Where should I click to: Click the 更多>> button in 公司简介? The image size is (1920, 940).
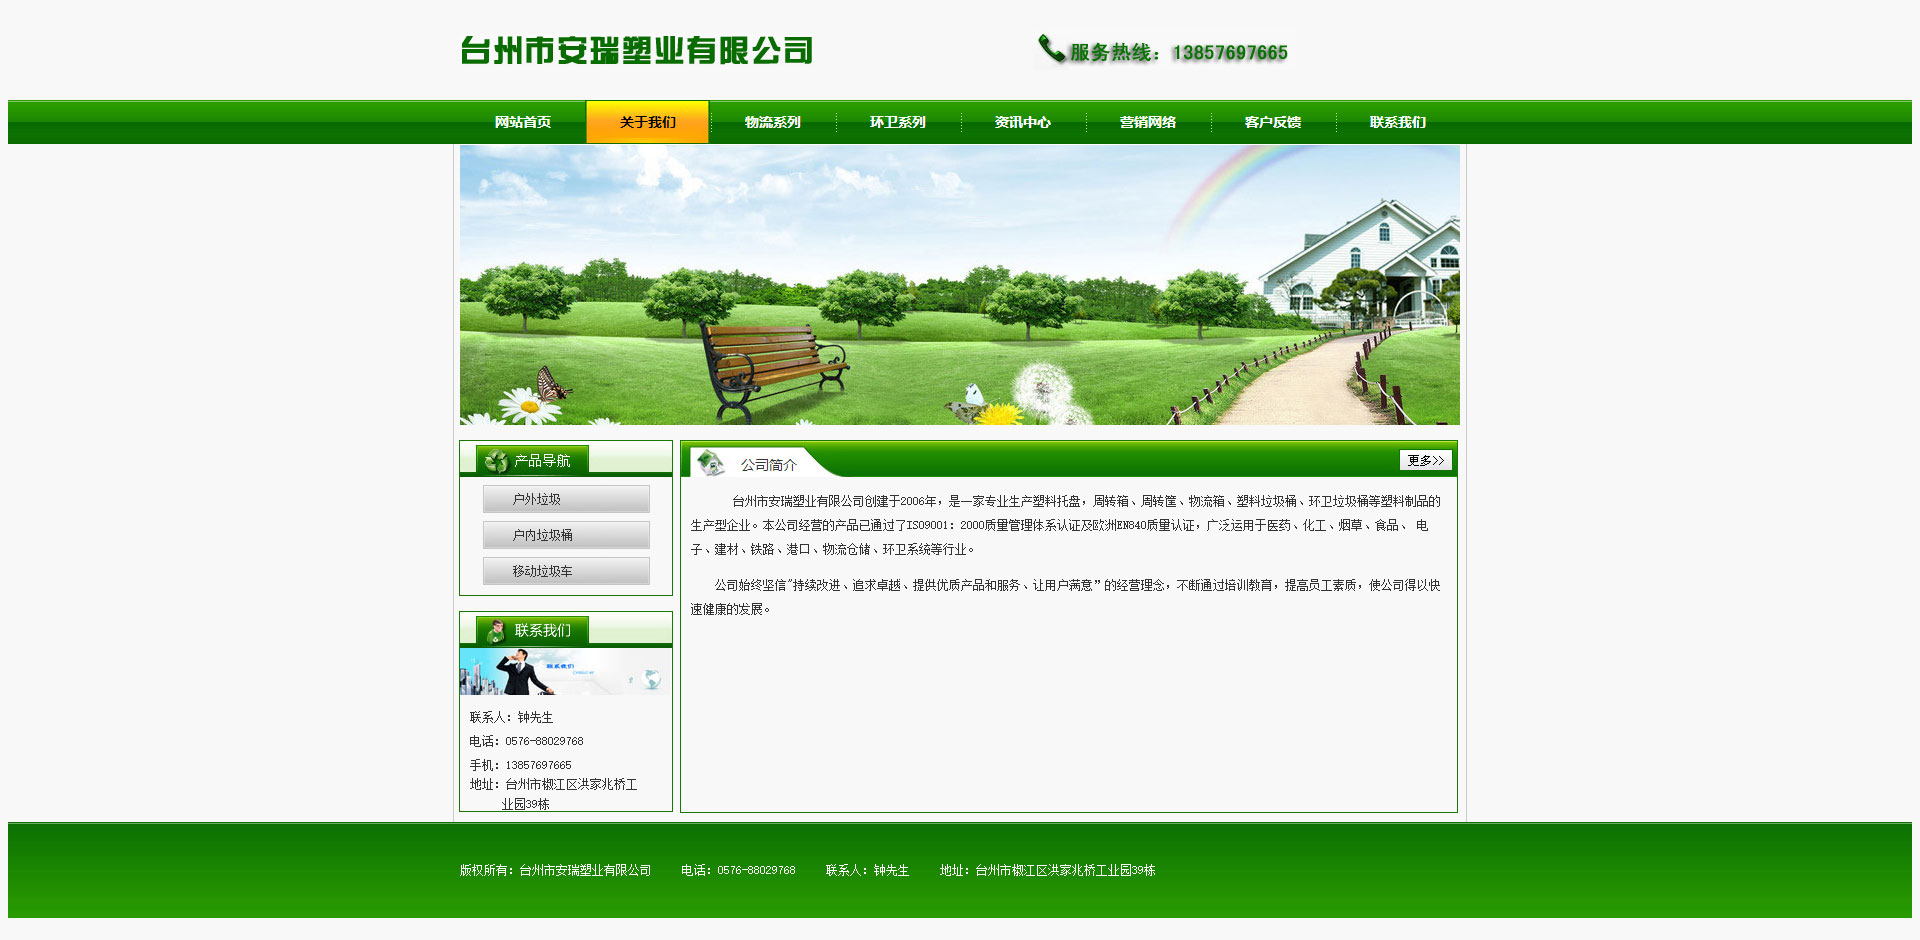click(x=1425, y=460)
